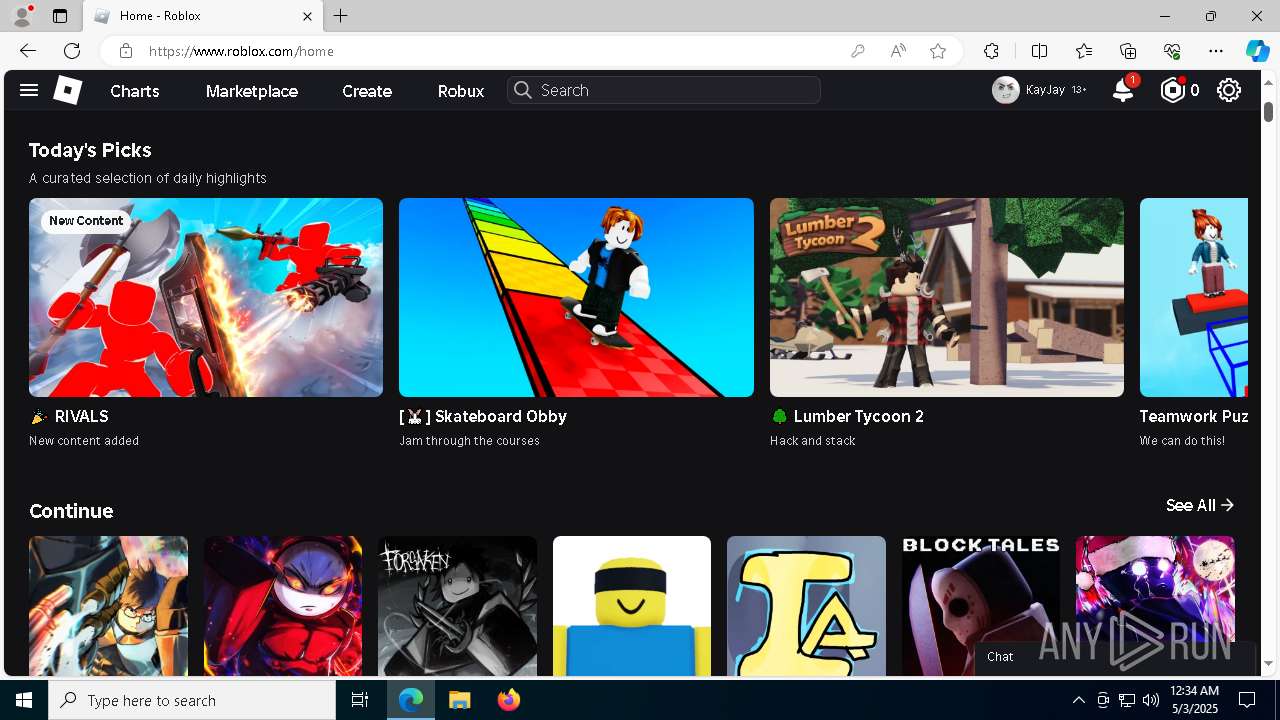Select the Home - Roblox browser tab

pyautogui.click(x=204, y=16)
